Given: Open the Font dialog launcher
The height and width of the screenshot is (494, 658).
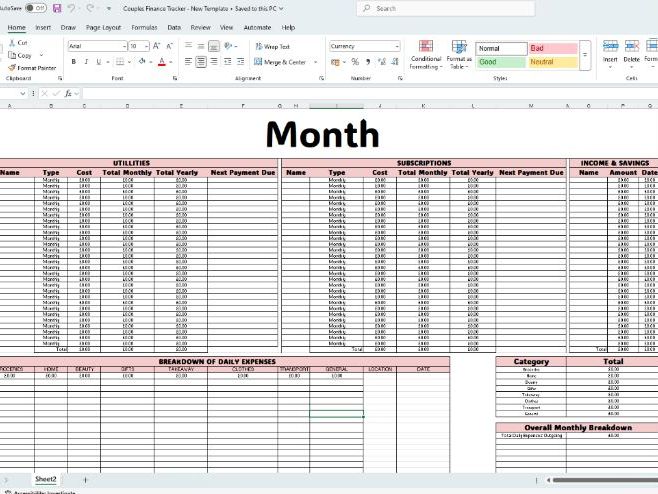Looking at the screenshot, I should (x=175, y=78).
